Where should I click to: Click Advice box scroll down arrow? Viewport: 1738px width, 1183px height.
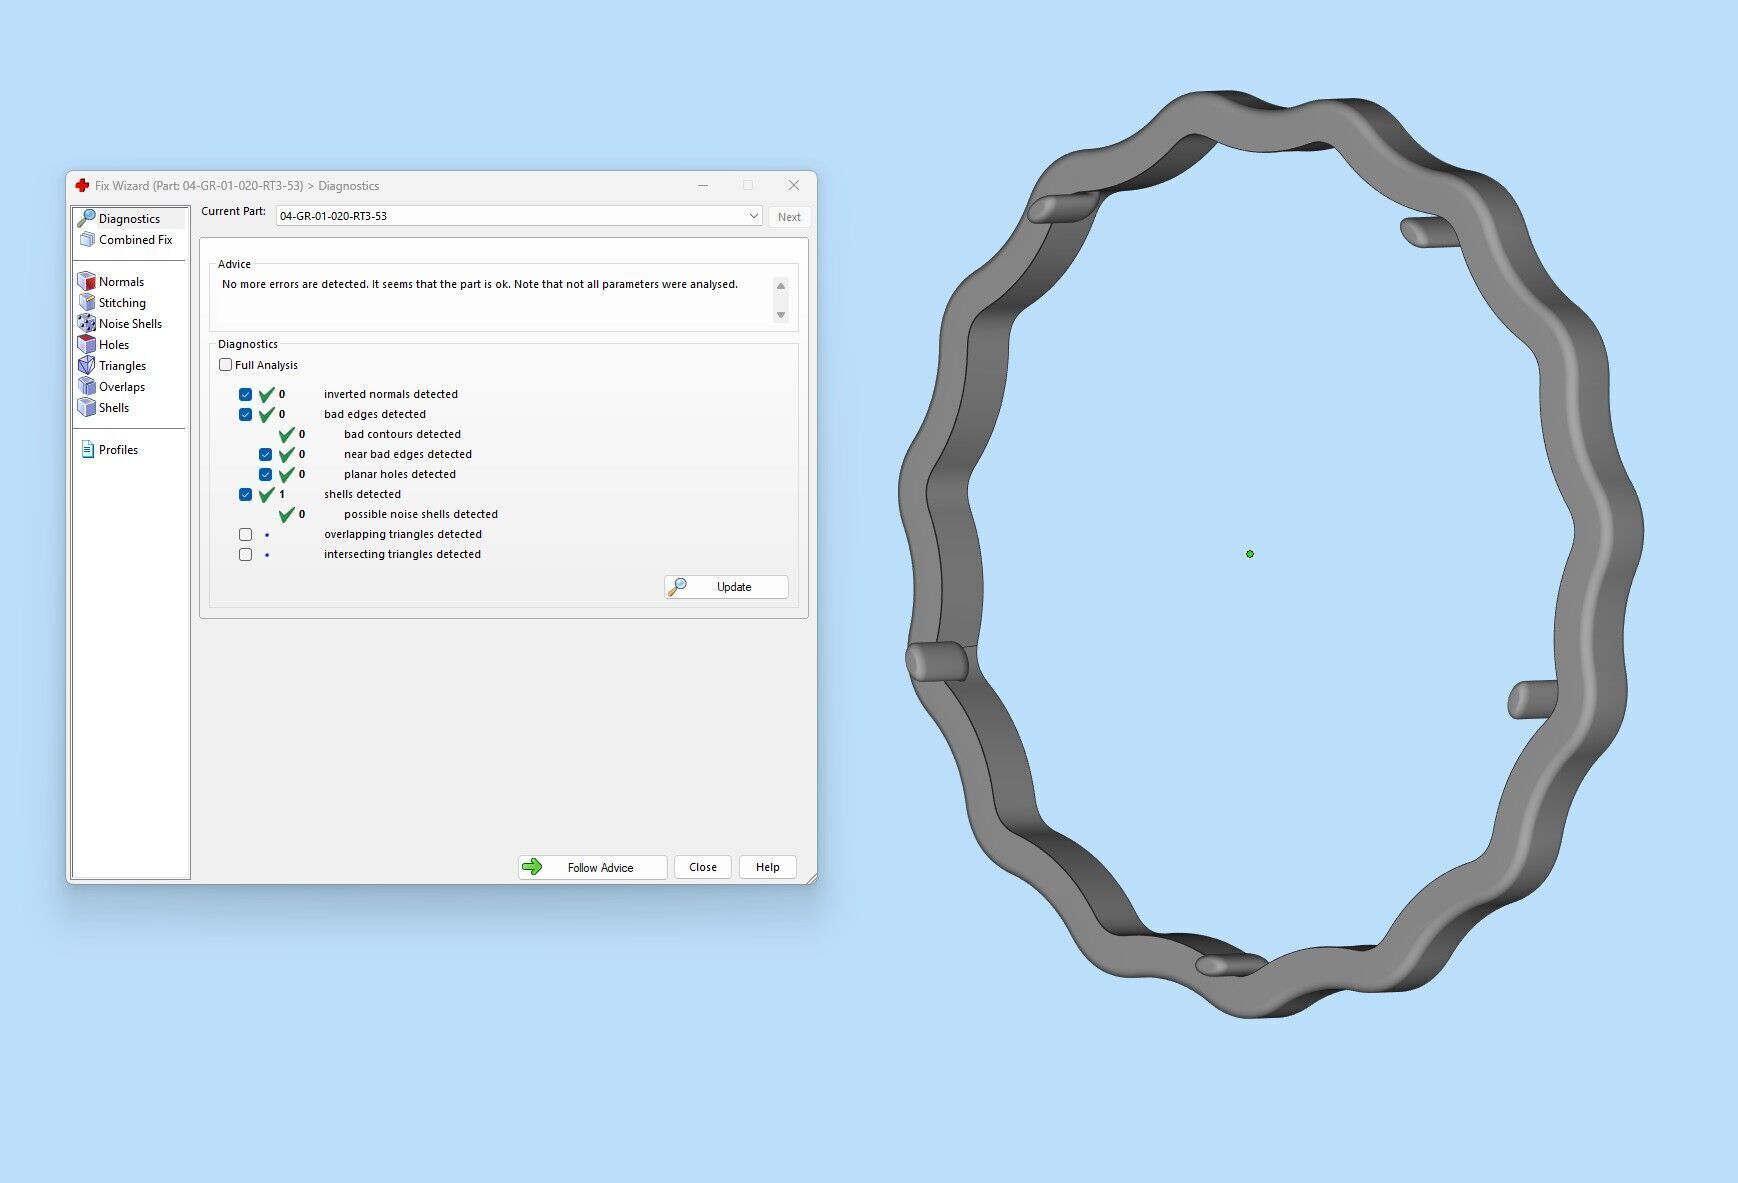781,315
